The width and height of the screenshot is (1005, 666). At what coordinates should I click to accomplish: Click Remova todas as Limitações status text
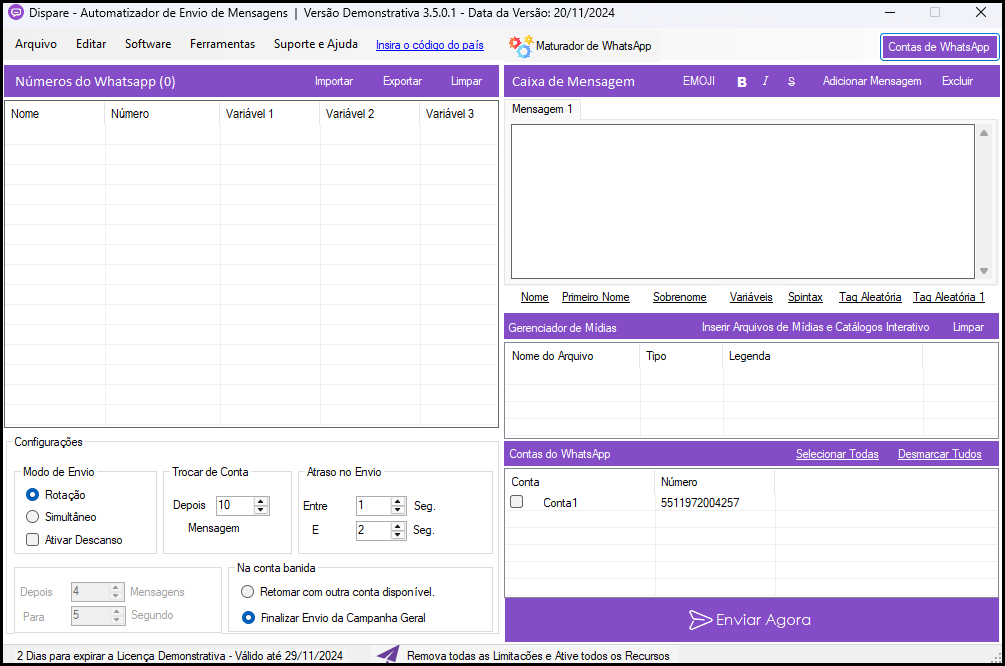(x=538, y=656)
